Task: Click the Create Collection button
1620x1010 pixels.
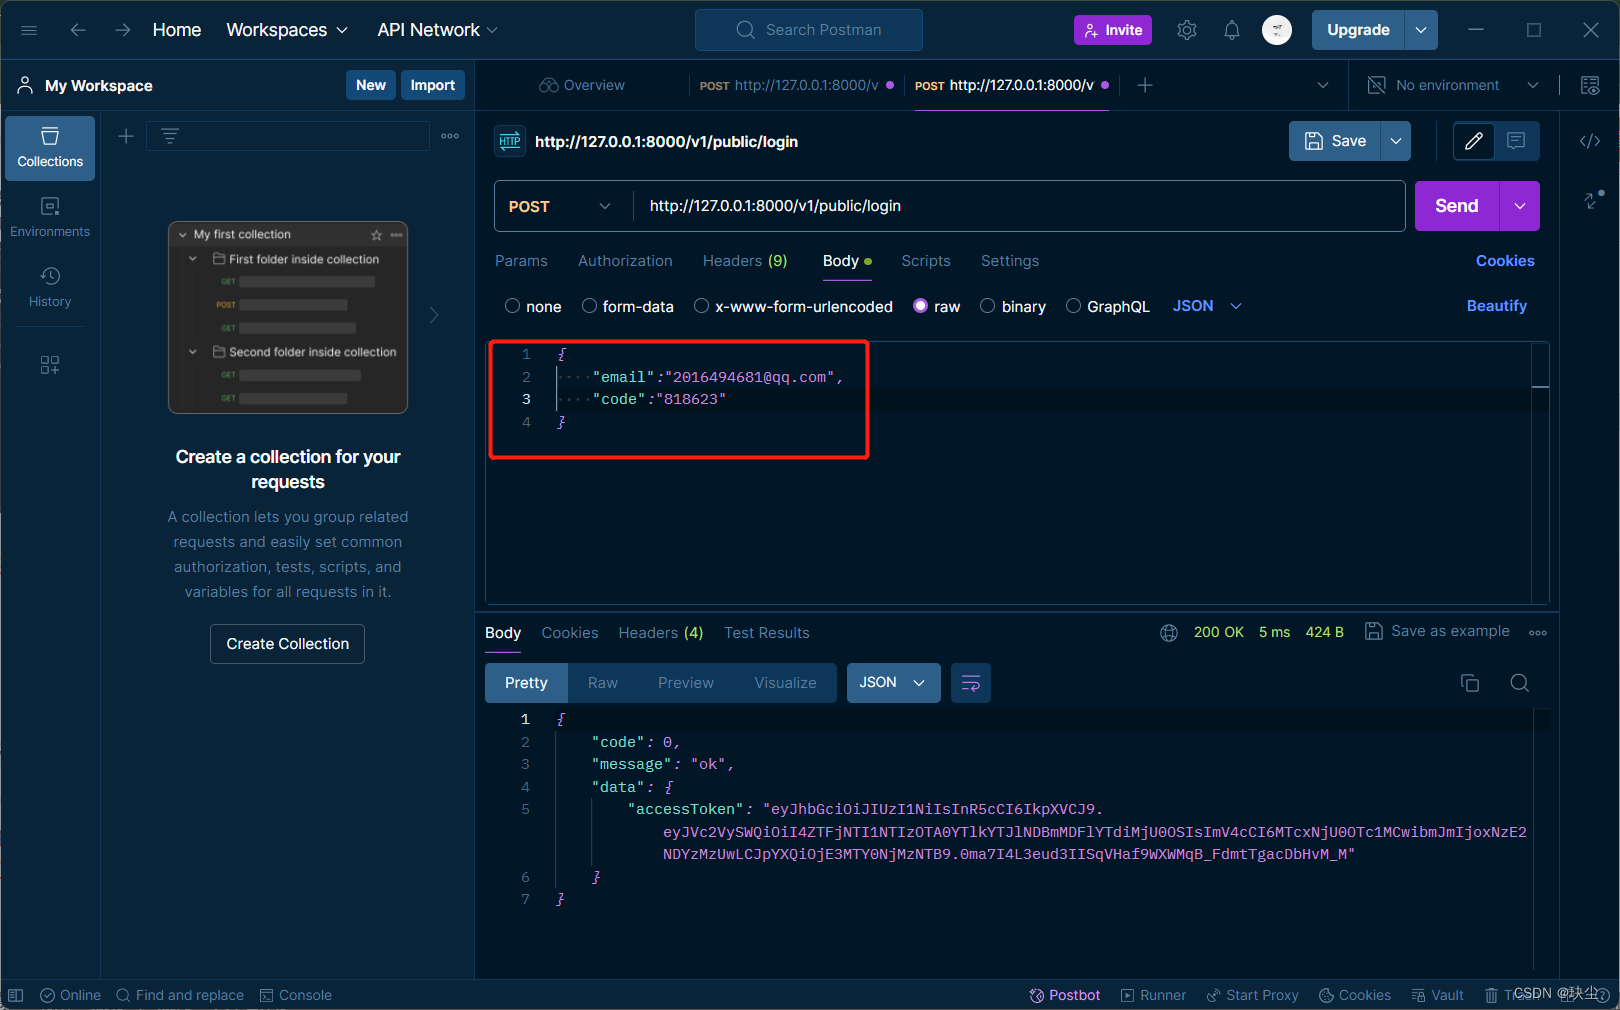Action: [x=288, y=644]
